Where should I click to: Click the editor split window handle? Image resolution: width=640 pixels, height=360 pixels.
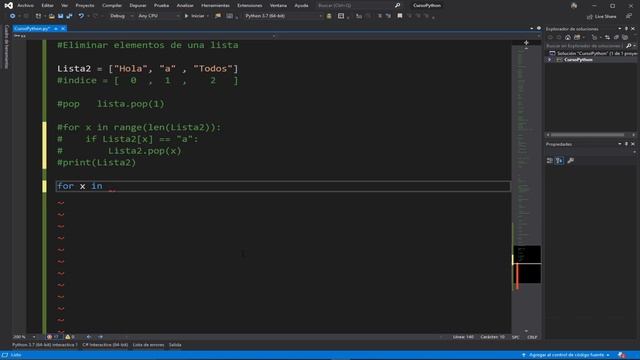(526, 42)
